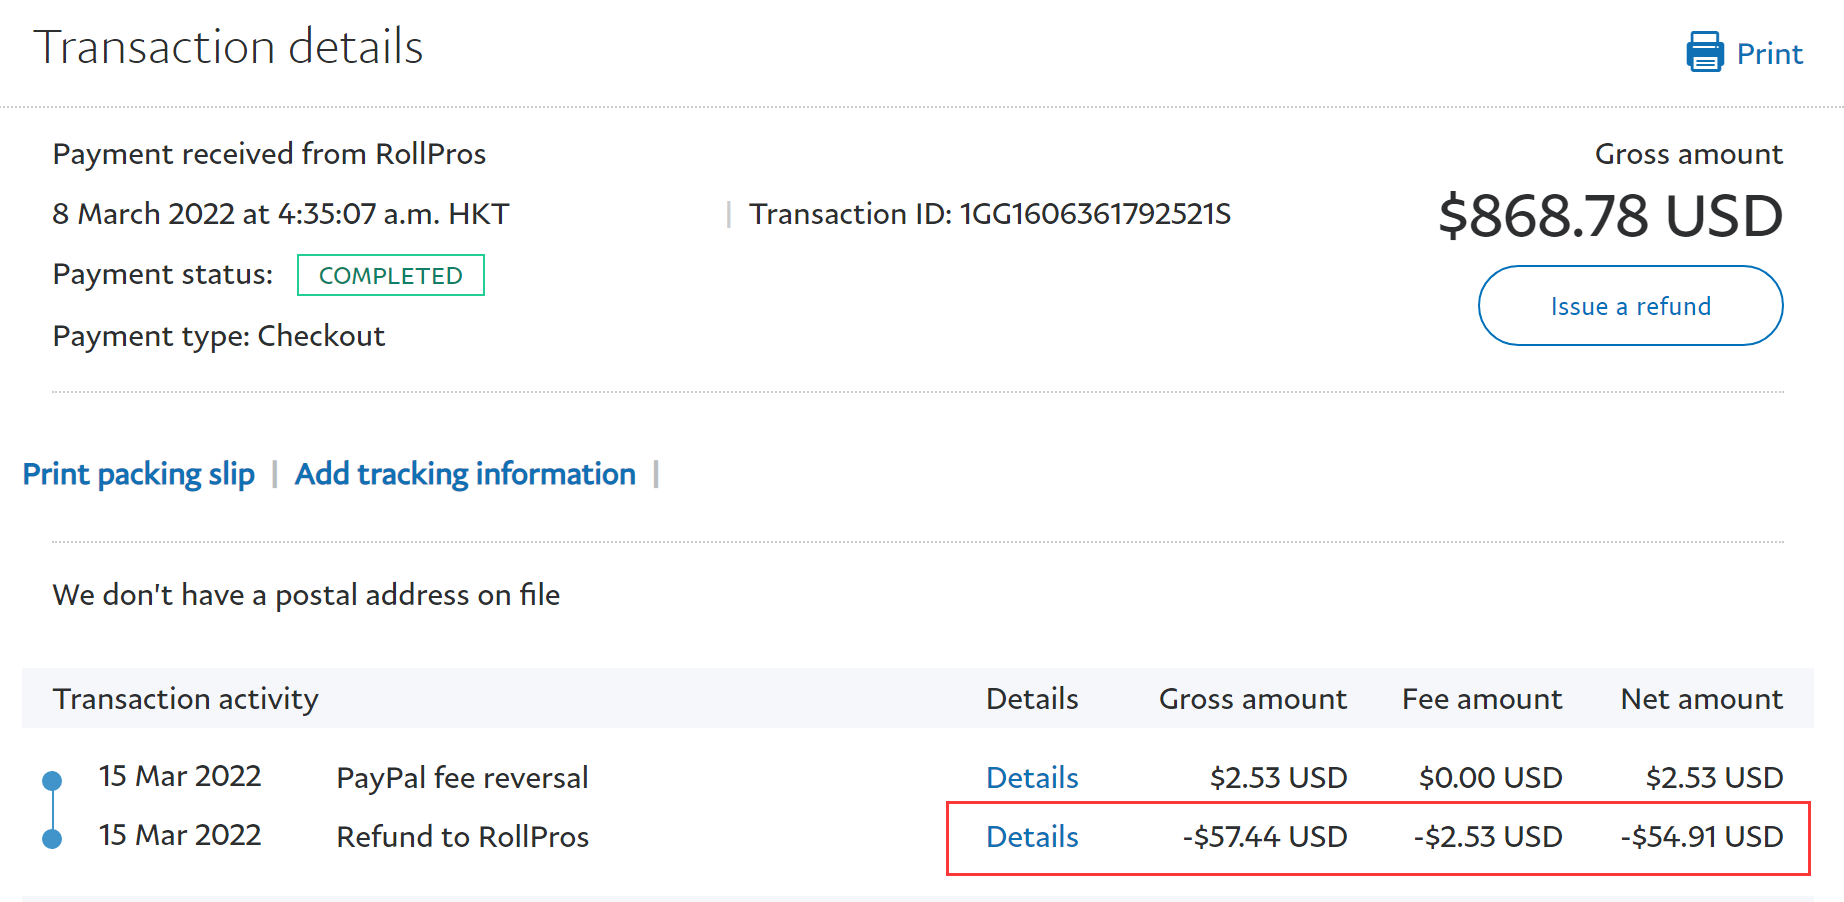Click the PayPal fee reversal activity label
Screen dimensions: 1844x902
(462, 778)
